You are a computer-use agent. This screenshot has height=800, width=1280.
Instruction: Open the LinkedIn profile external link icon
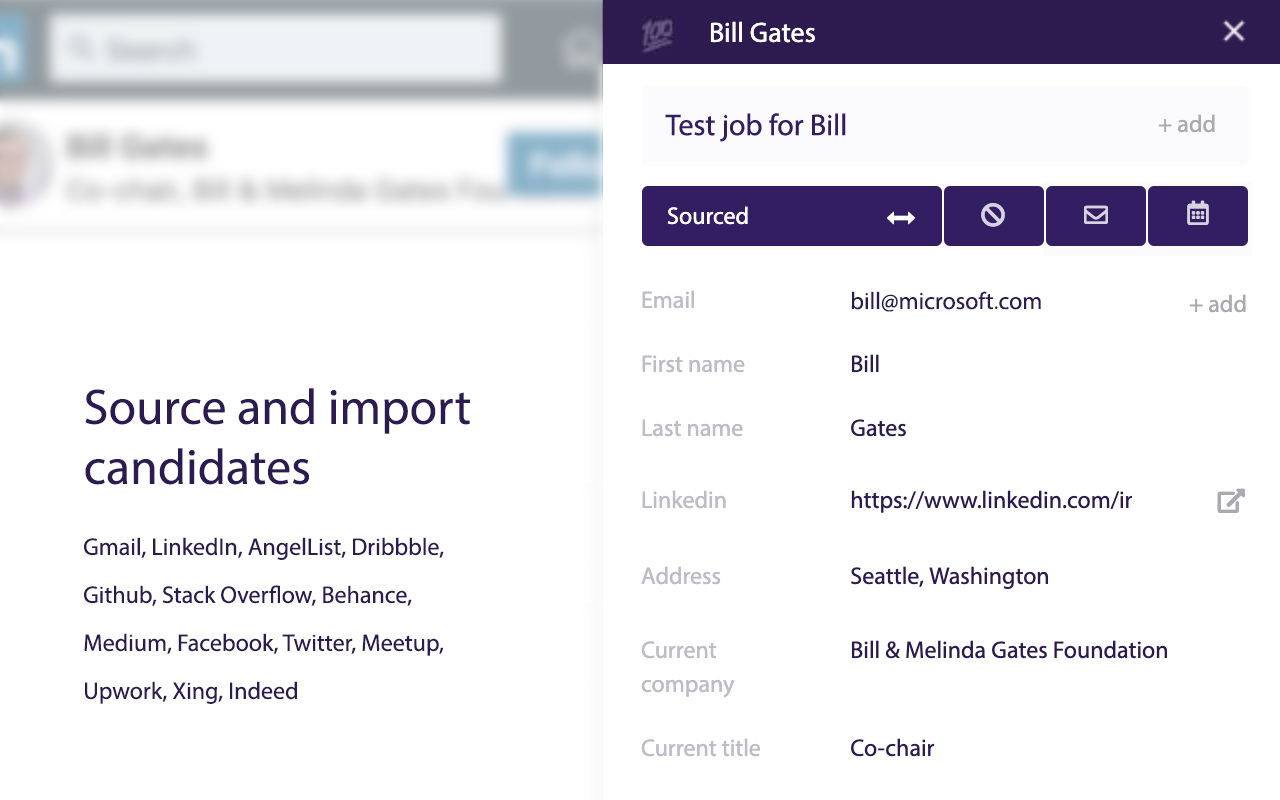tap(1231, 501)
